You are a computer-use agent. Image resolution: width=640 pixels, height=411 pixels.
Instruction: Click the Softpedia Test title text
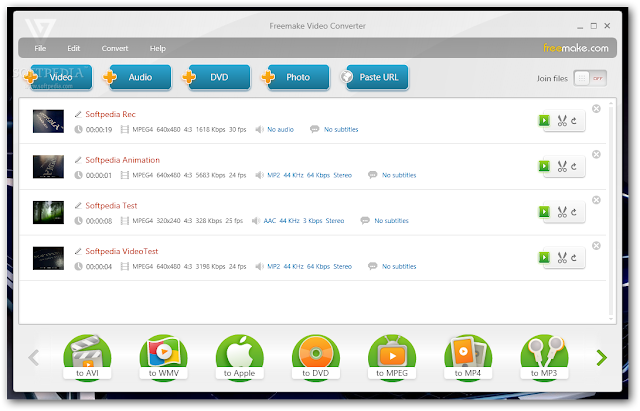point(111,205)
